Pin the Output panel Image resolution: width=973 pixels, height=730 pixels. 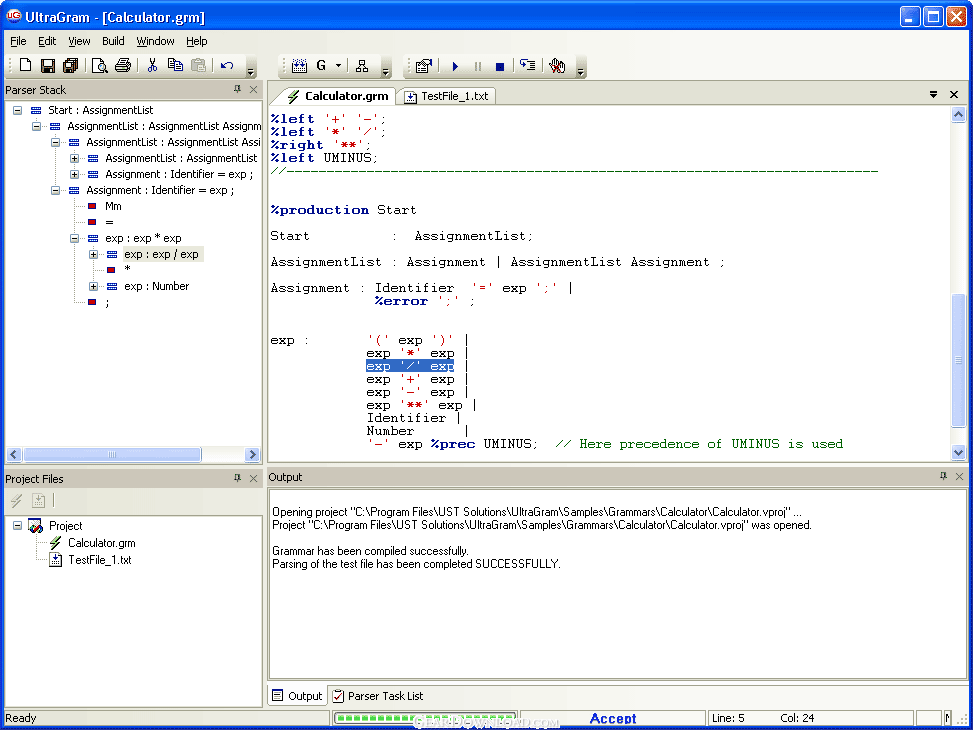pos(943,476)
